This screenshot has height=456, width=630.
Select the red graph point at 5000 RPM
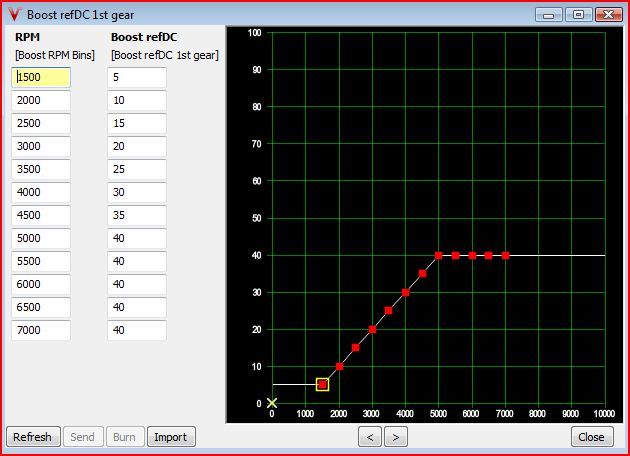pos(439,256)
